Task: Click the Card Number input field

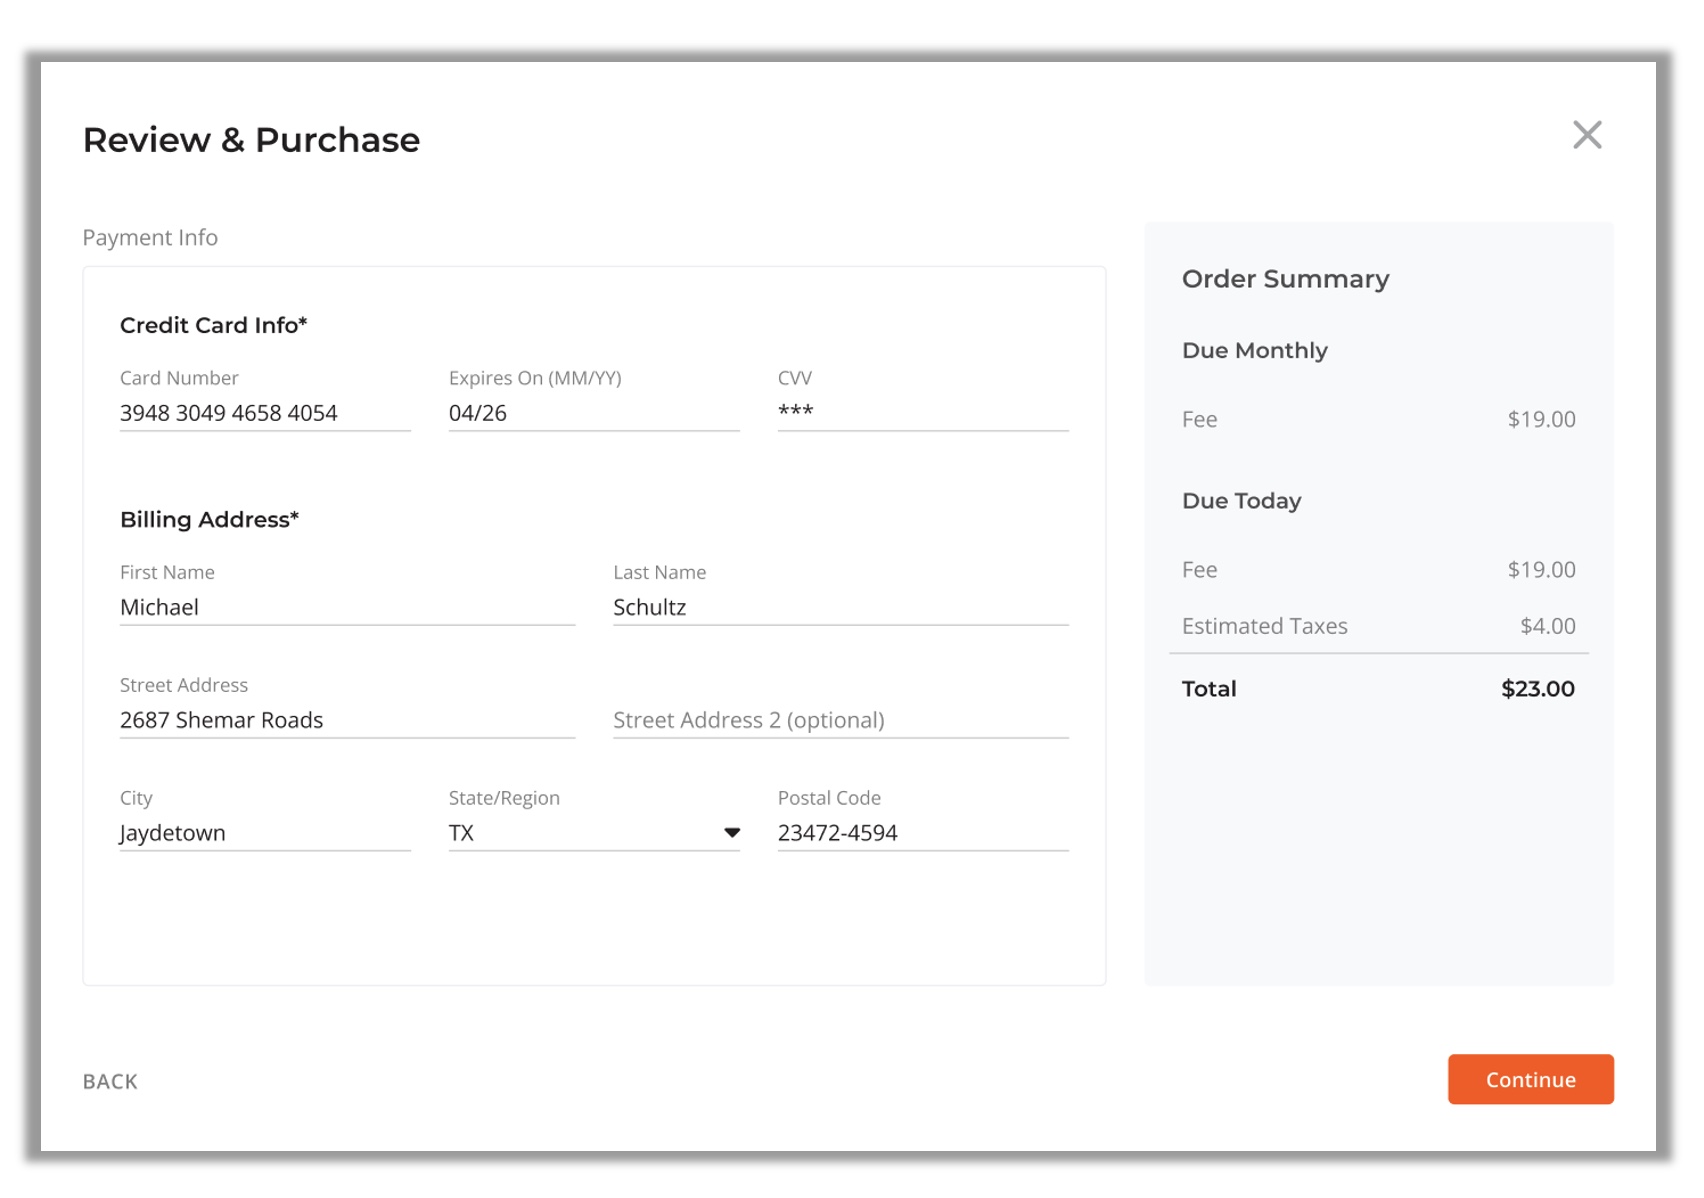Action: tap(264, 413)
